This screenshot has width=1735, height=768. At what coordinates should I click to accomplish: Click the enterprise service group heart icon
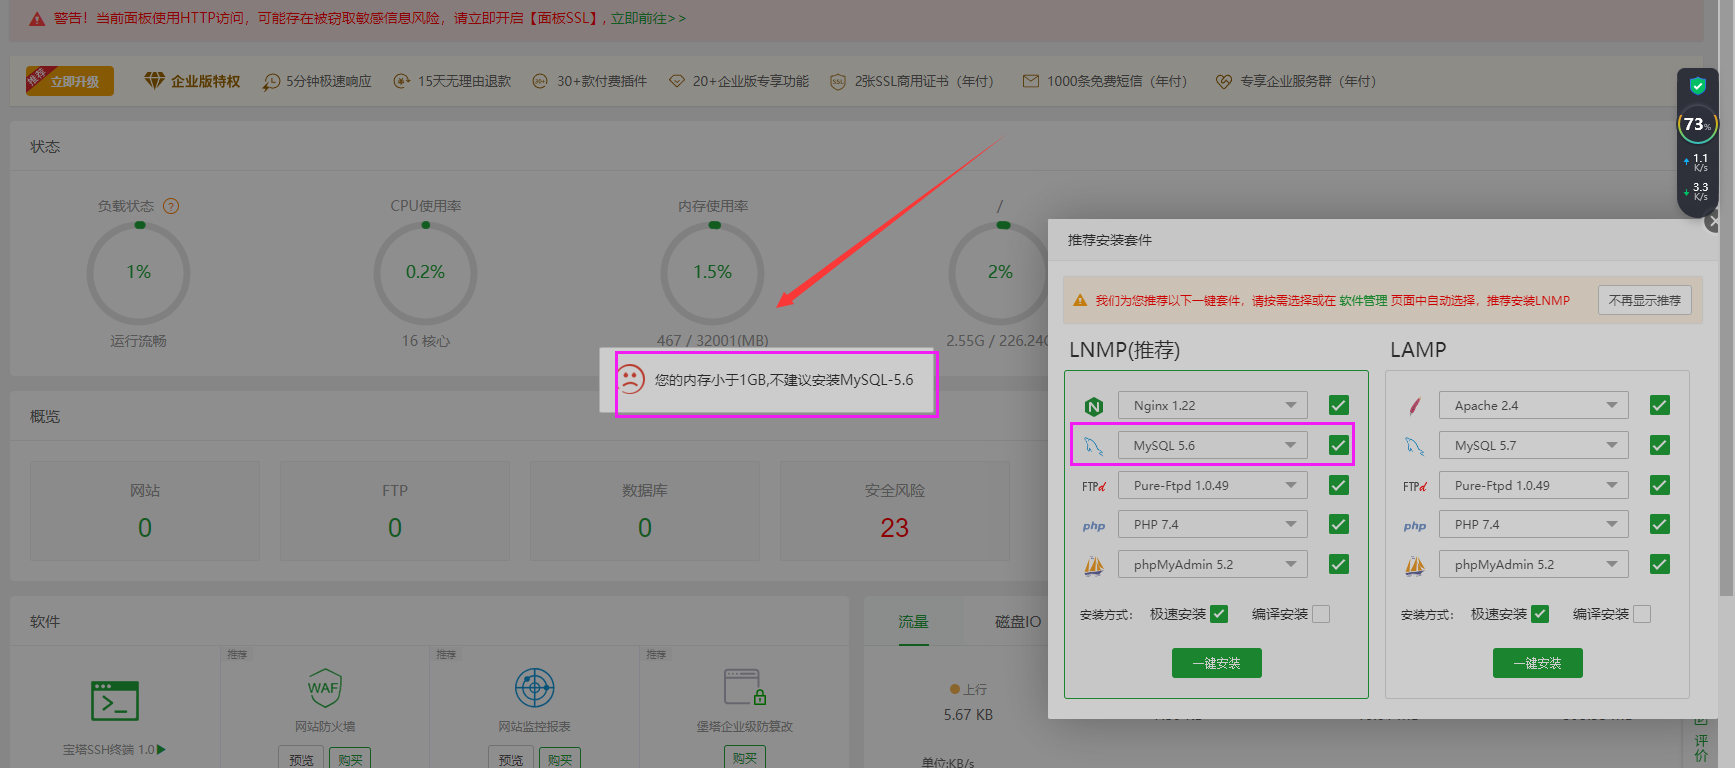1224,82
